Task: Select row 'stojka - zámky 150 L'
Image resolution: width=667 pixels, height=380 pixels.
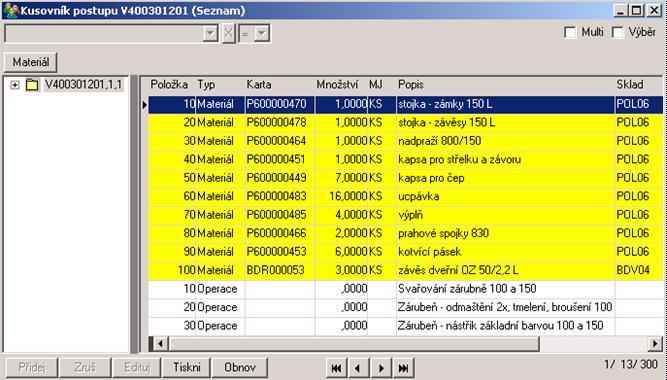Action: (x=405, y=104)
